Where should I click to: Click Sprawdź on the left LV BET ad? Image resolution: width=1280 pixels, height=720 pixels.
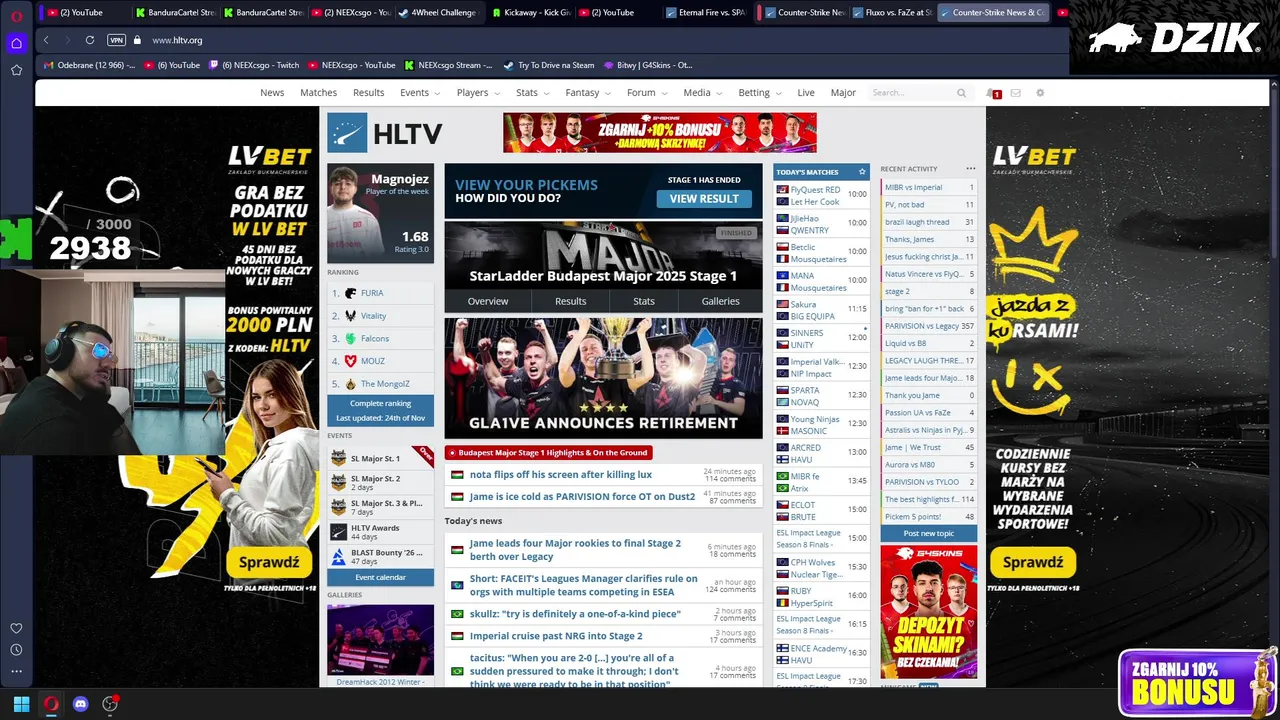pyautogui.click(x=269, y=562)
